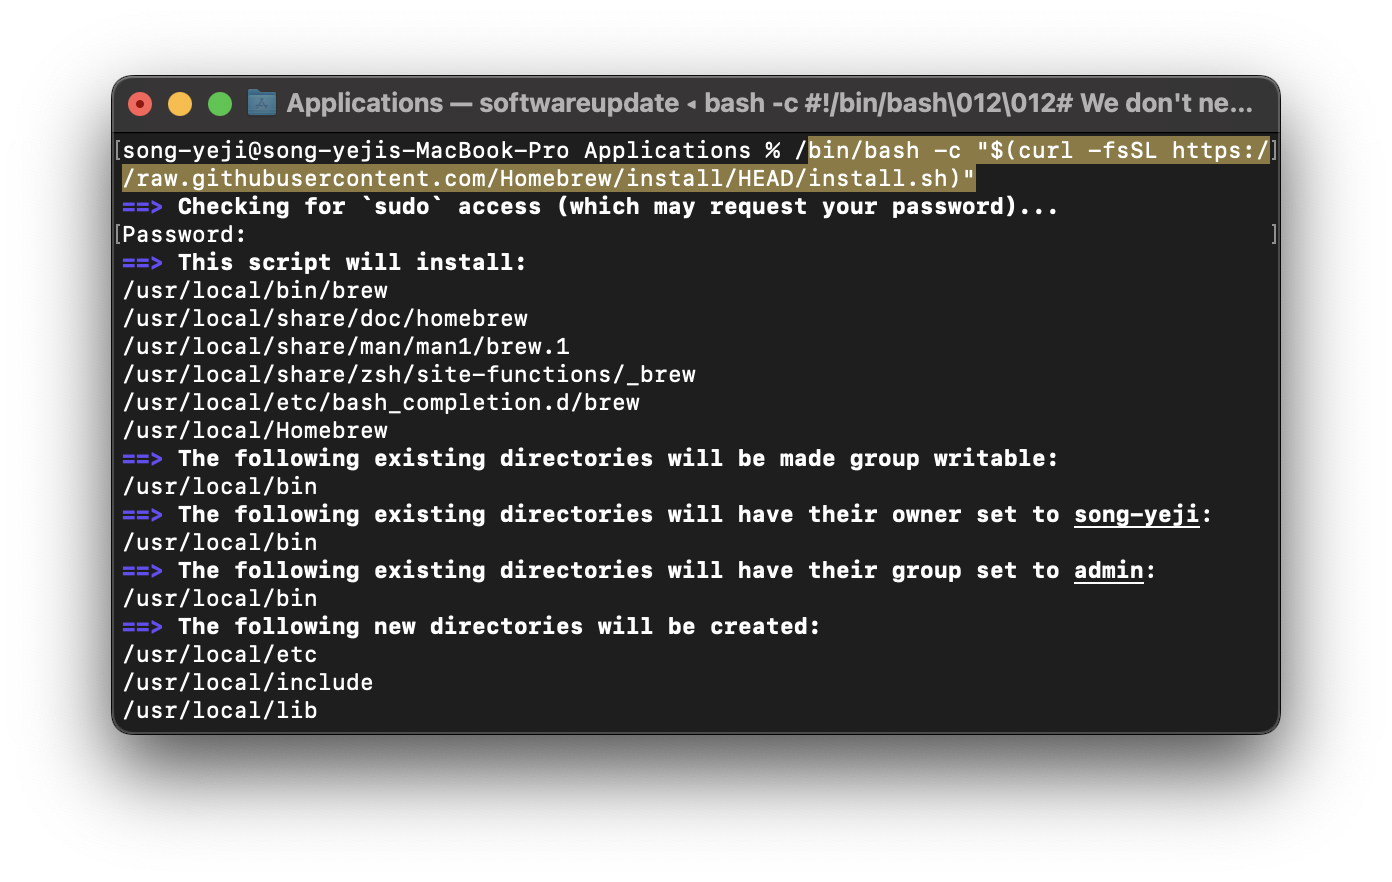Click the '/usr/local/etc' path line
1392x882 pixels.
click(220, 654)
